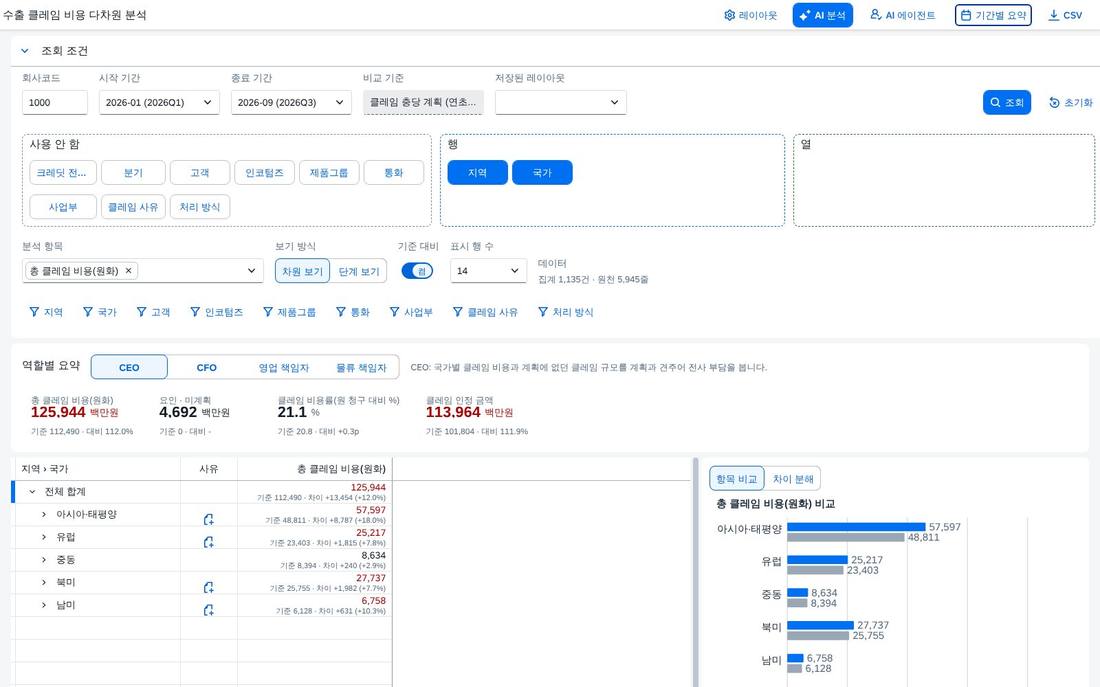Screen dimensions: 1100x687
Task: Open the 사업부 filter
Action: tap(411, 312)
